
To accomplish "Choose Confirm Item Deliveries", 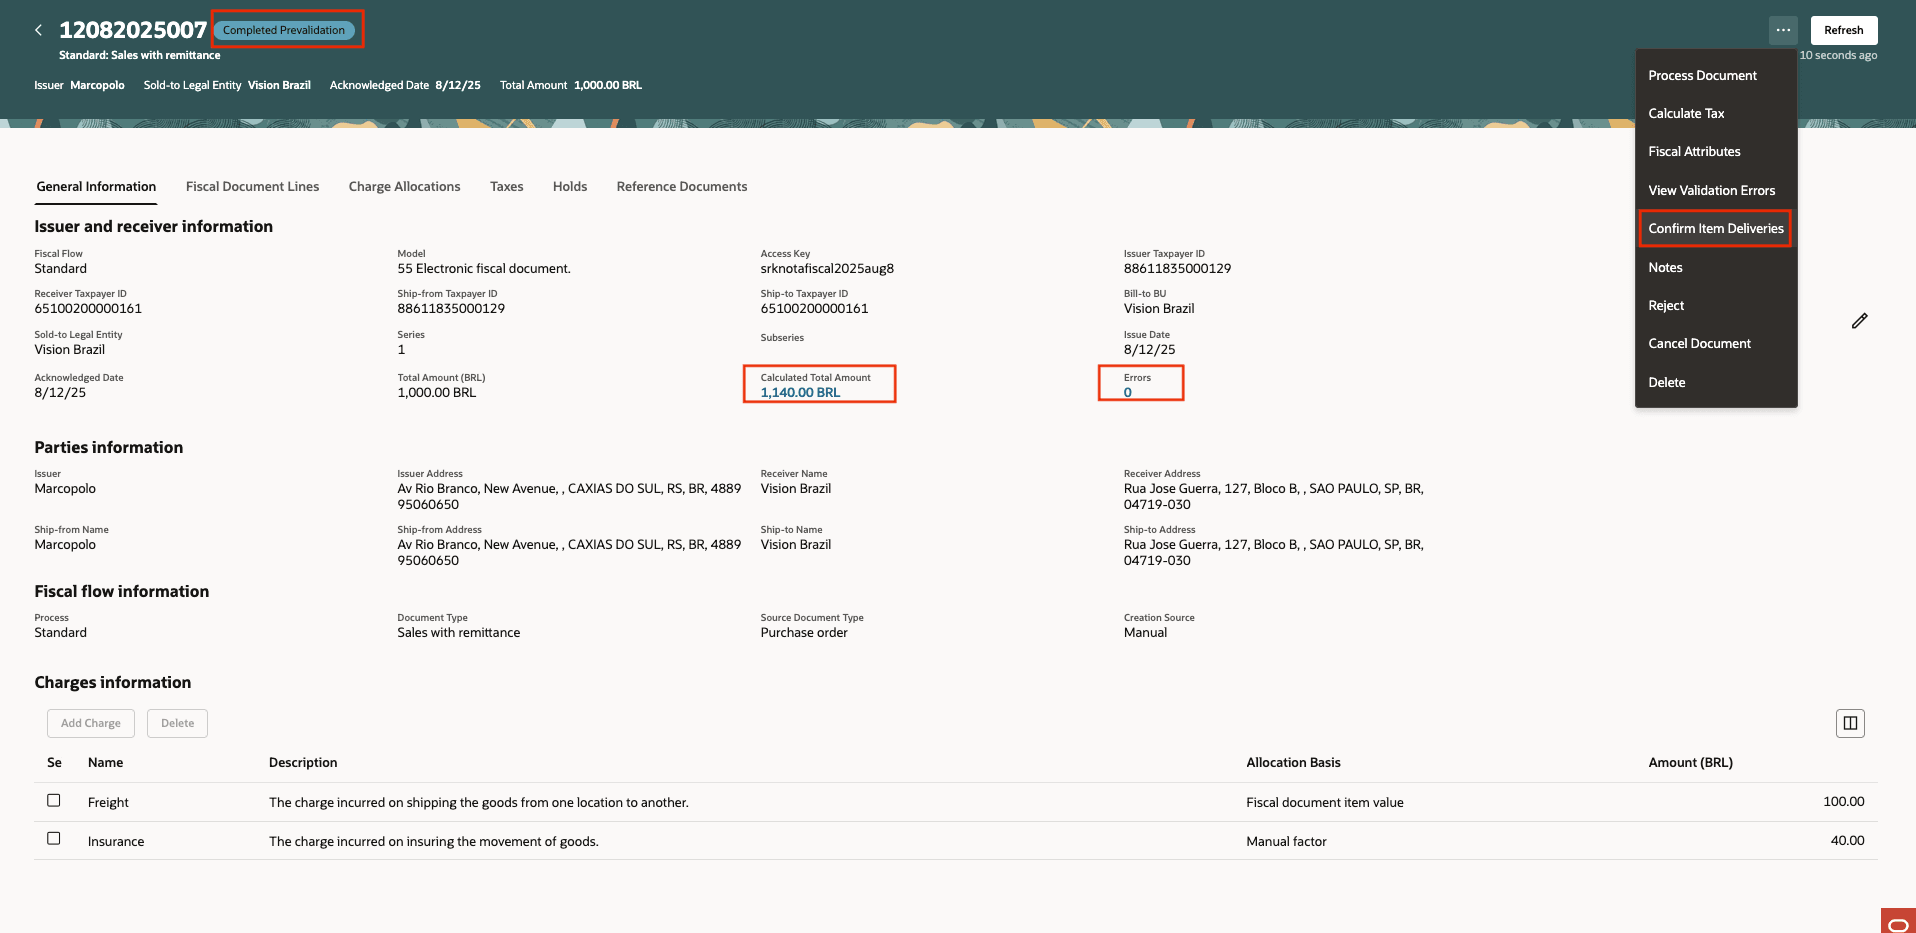I will coord(1715,228).
